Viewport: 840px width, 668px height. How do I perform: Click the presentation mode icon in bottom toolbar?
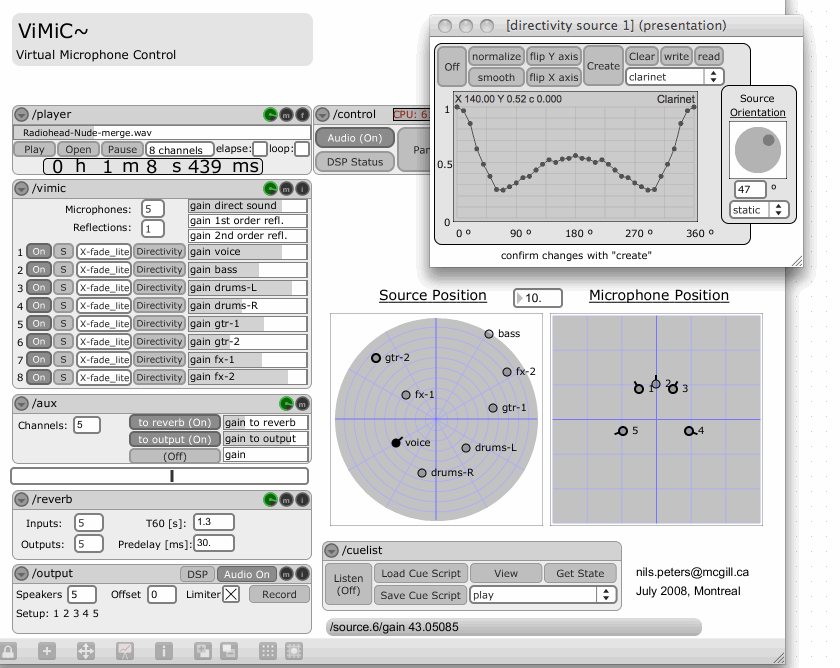[125, 651]
